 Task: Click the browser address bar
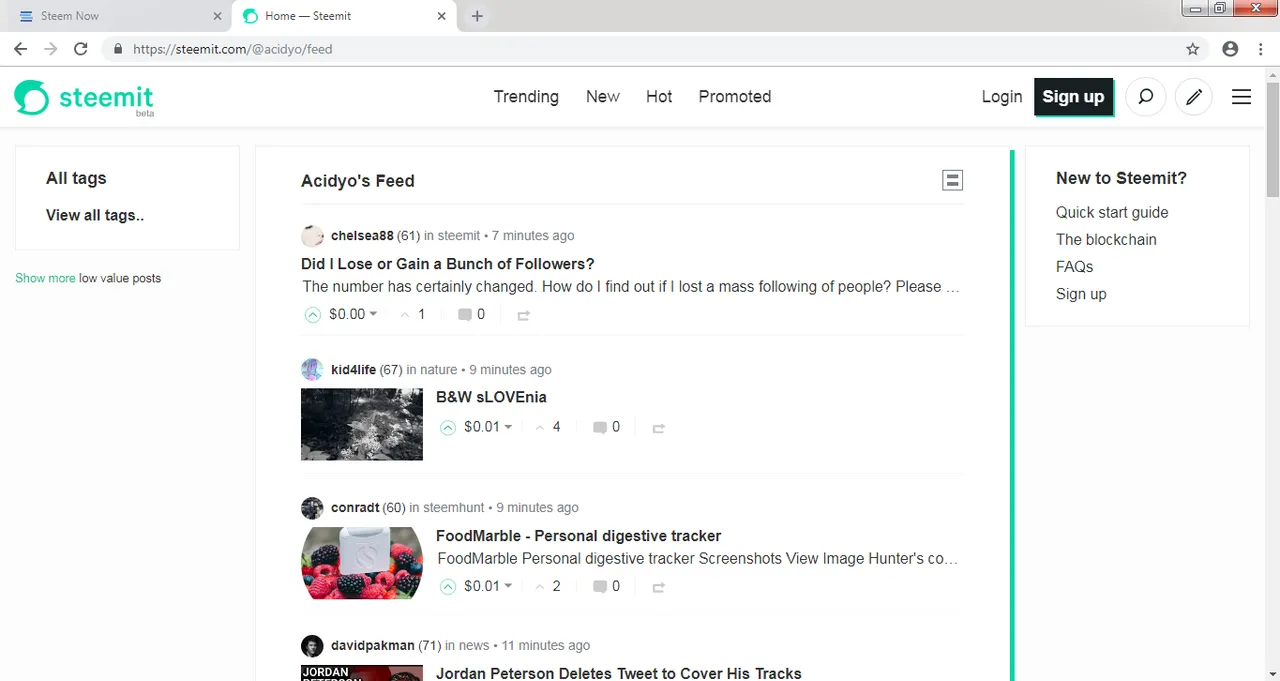coord(640,48)
